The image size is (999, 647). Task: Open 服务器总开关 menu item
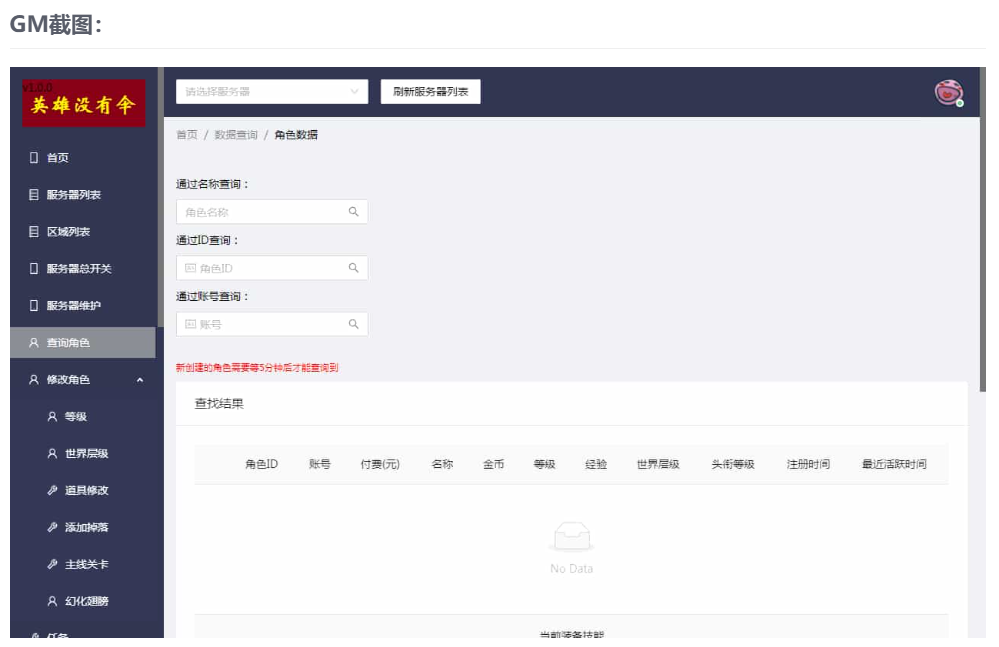click(x=83, y=268)
